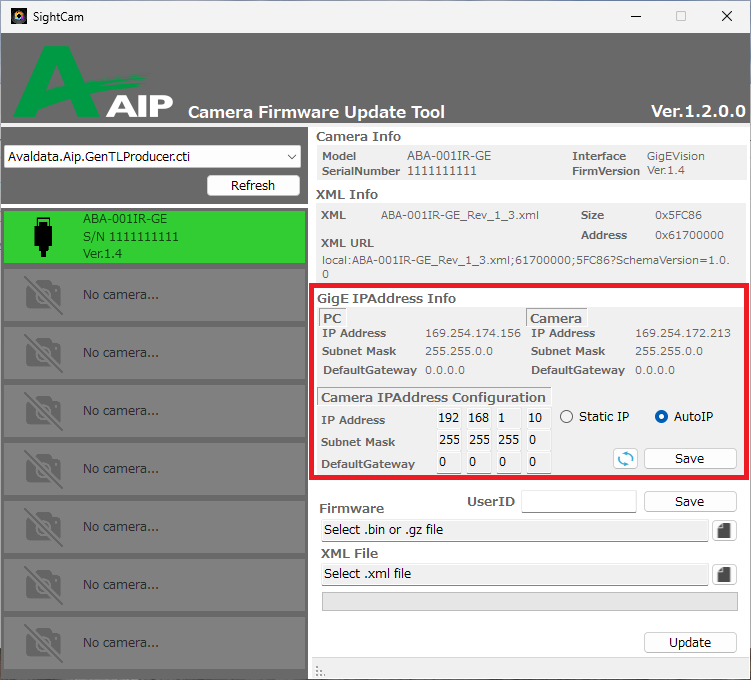Image resolution: width=751 pixels, height=680 pixels.
Task: Click the reload IP configuration icon
Action: (x=626, y=459)
